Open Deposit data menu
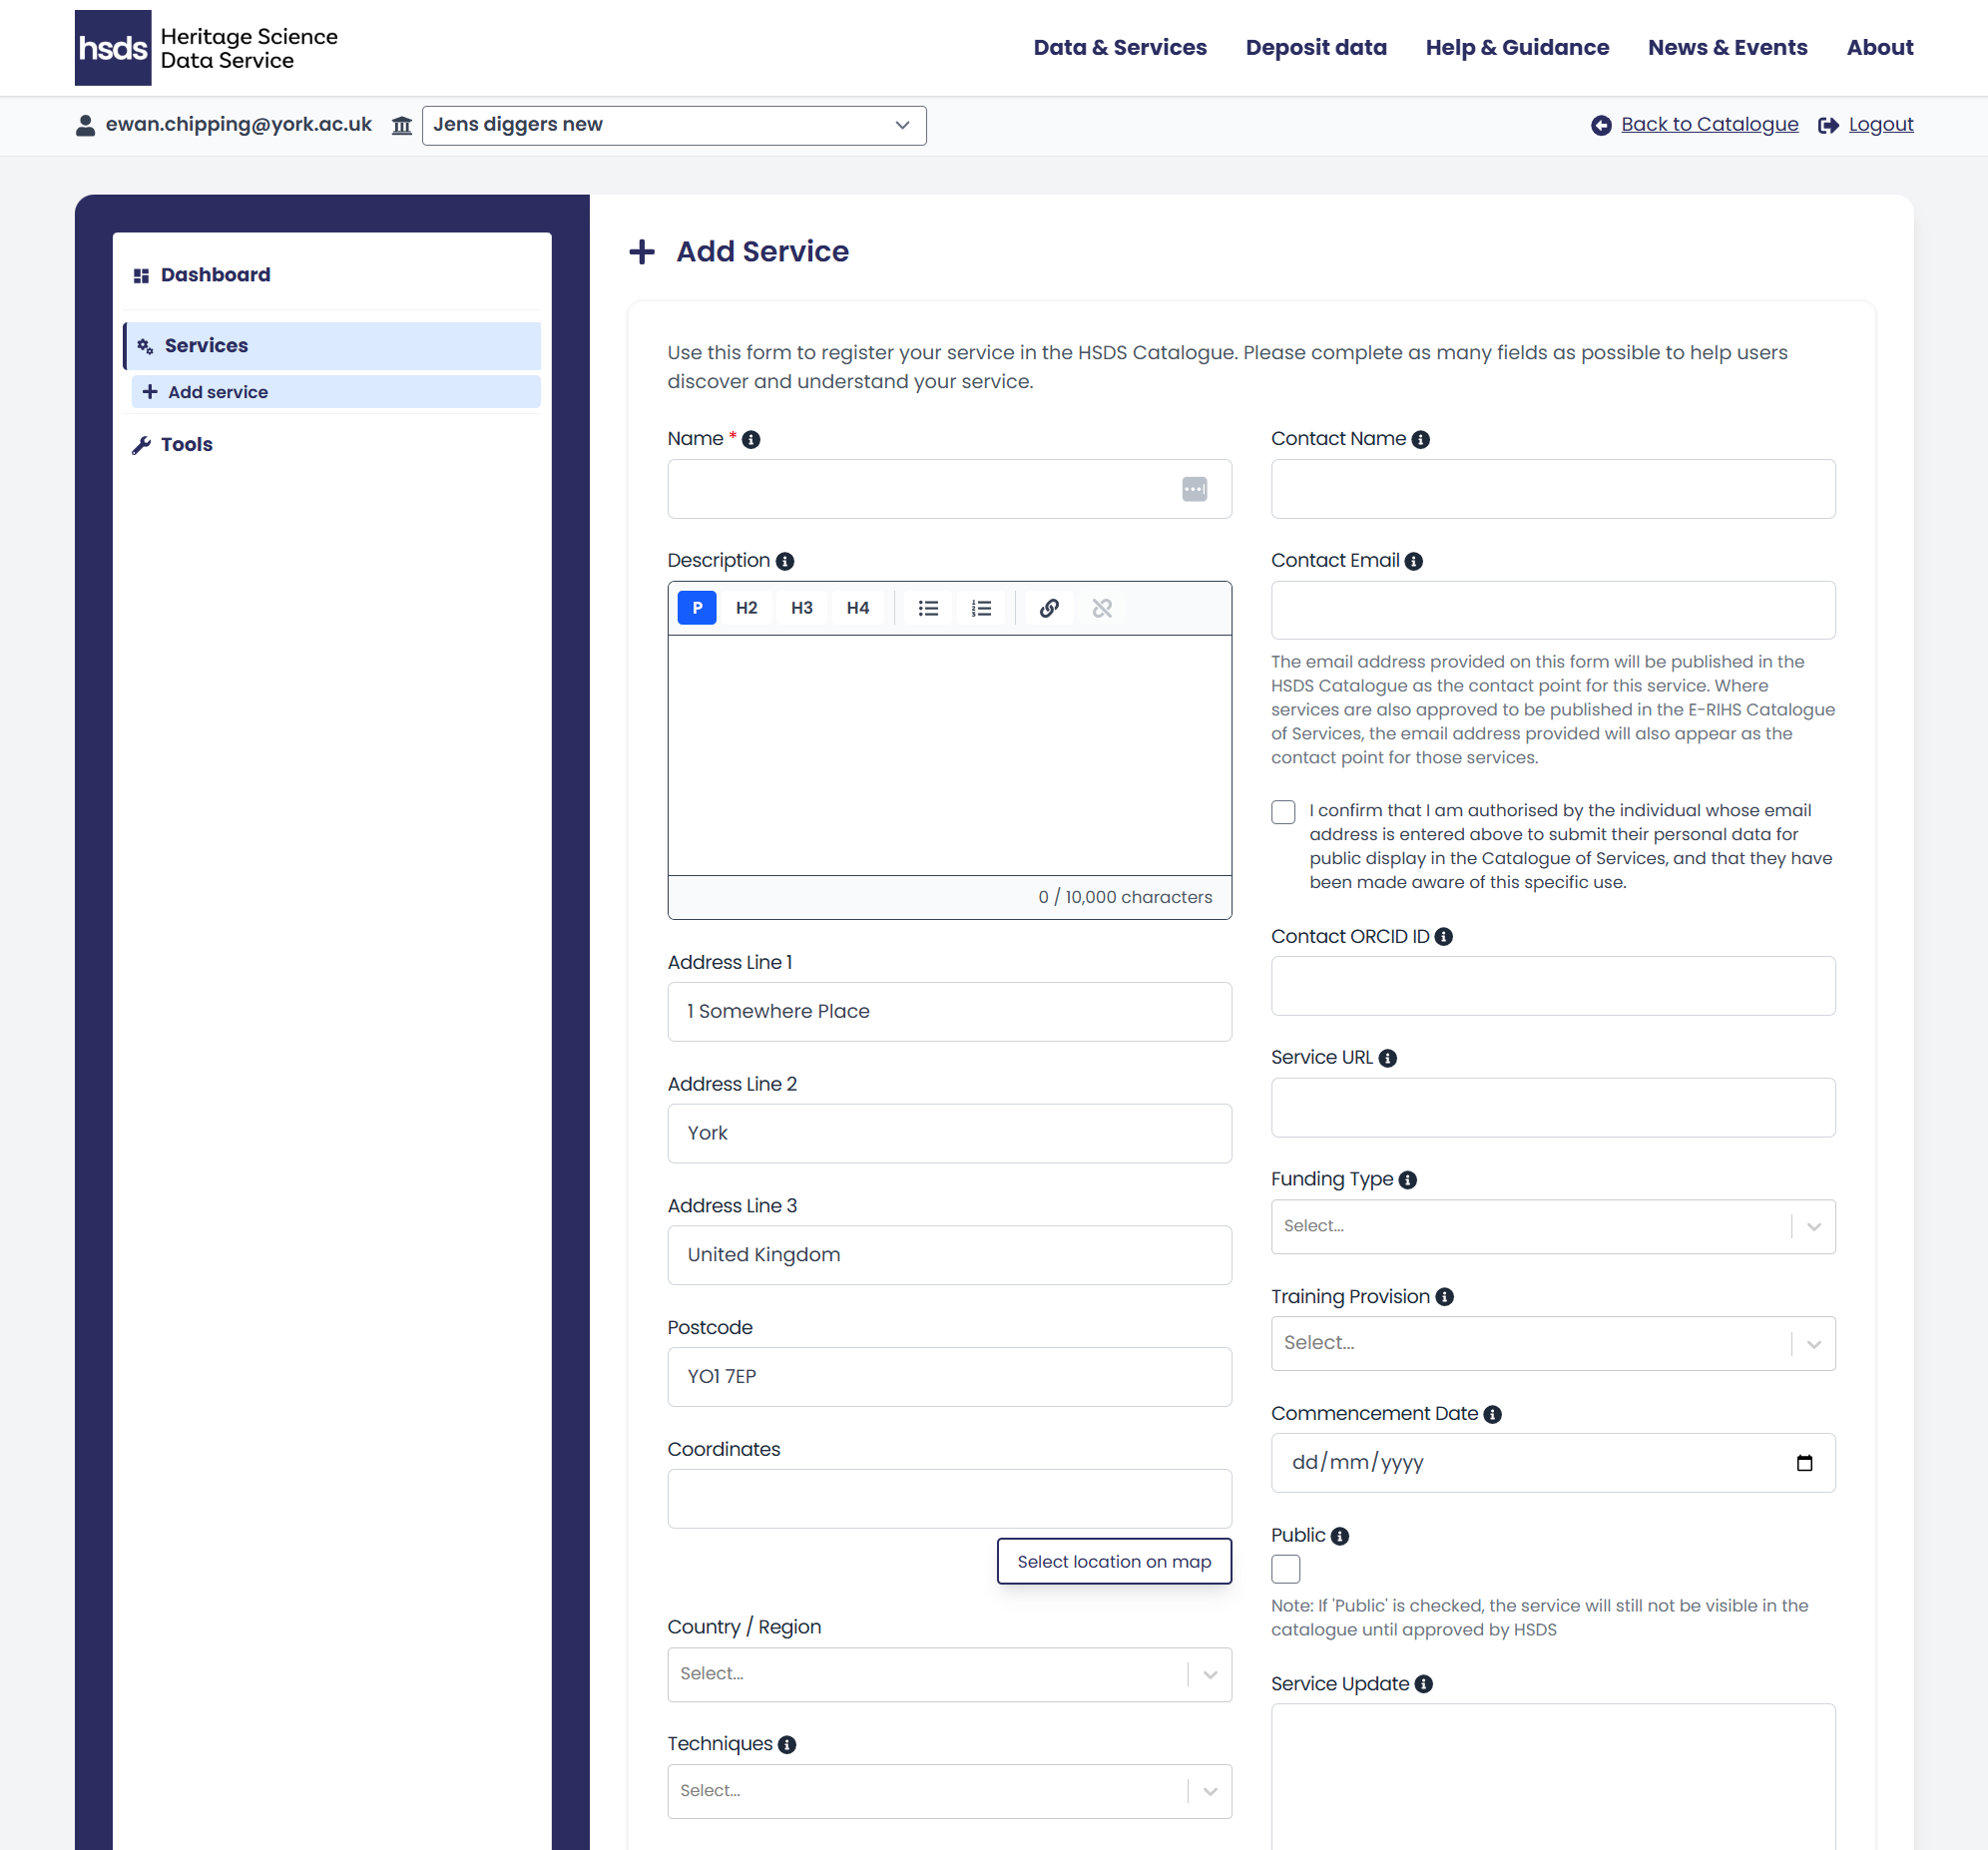The width and height of the screenshot is (1988, 1850). pyautogui.click(x=1316, y=47)
